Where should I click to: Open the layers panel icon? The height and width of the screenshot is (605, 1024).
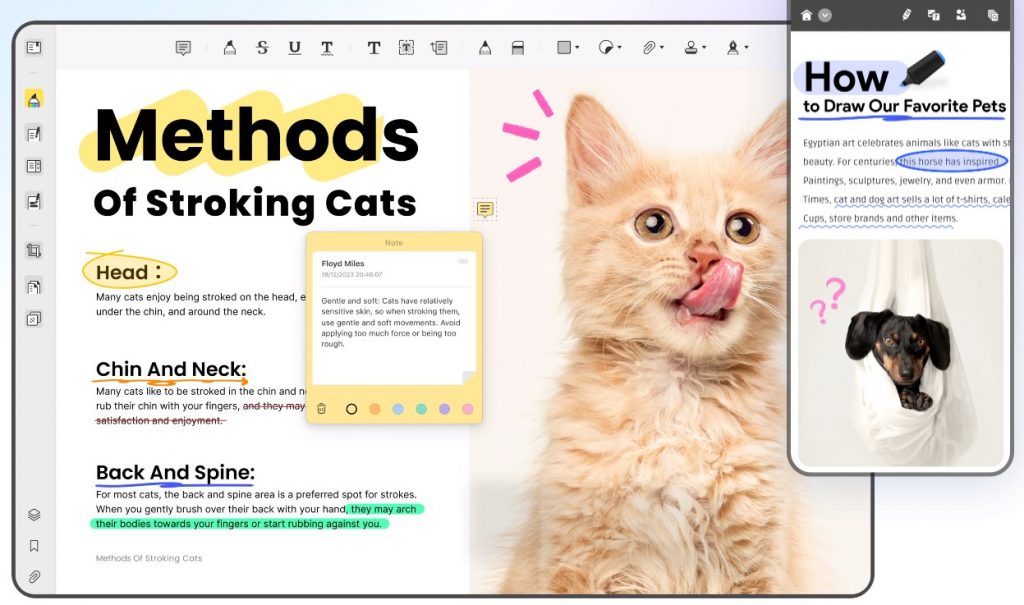pos(34,515)
